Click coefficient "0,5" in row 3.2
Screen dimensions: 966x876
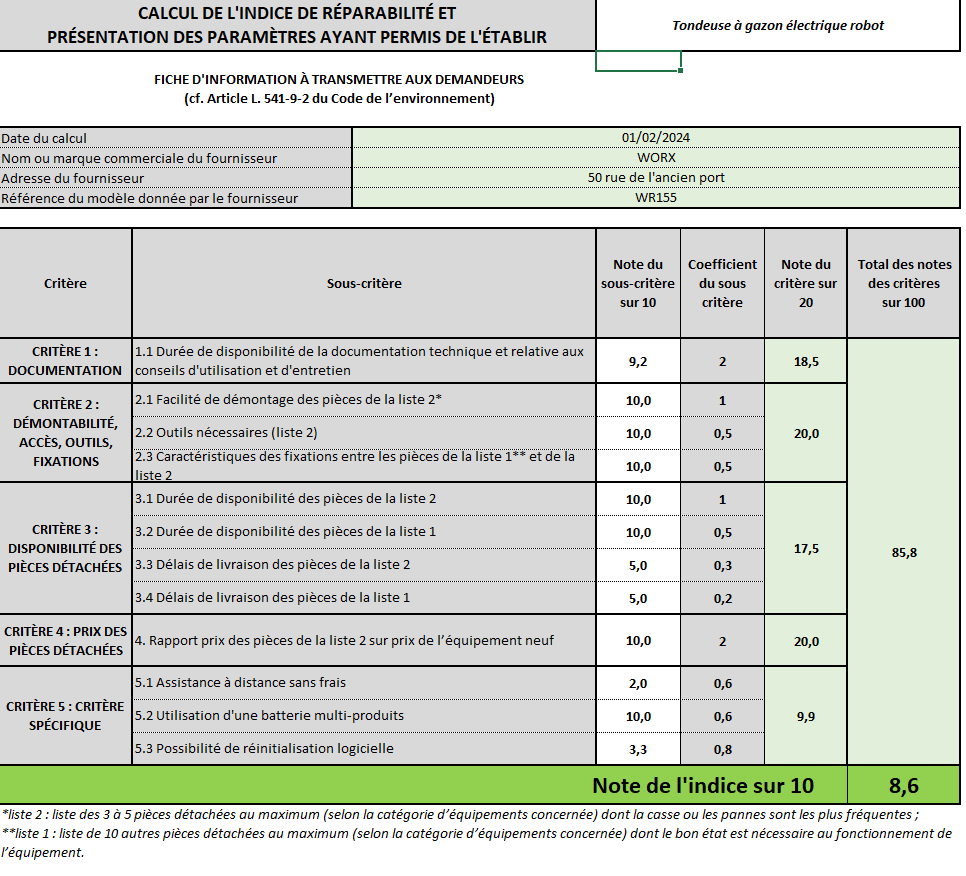(722, 532)
